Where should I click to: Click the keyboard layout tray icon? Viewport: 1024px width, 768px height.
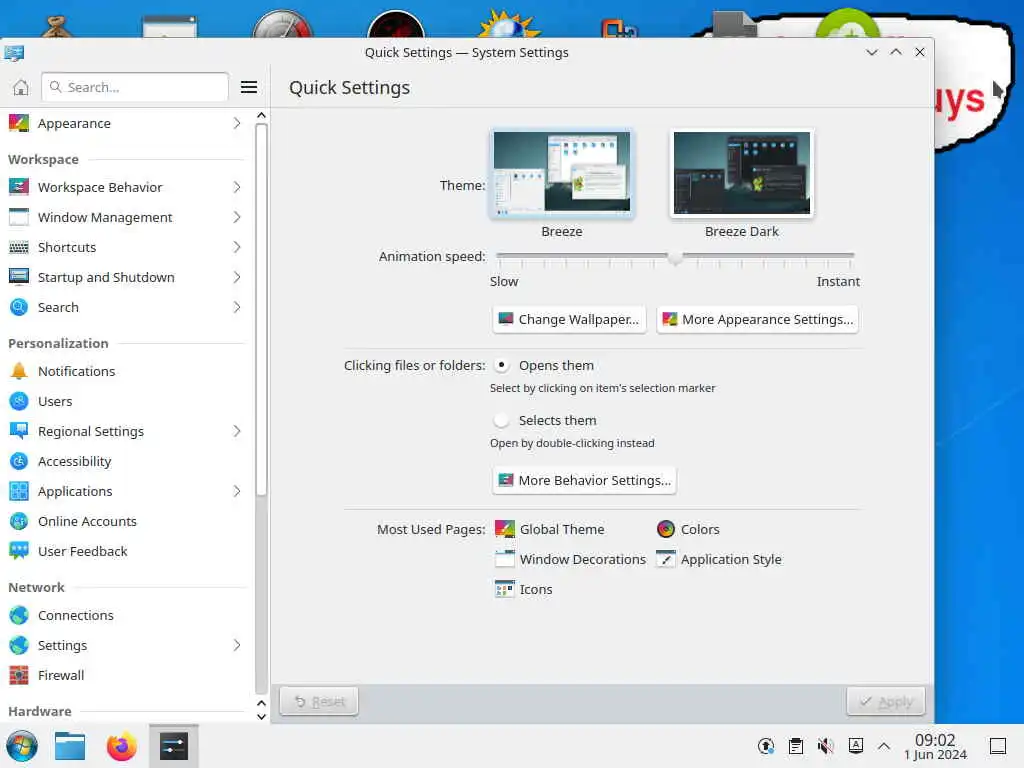856,746
